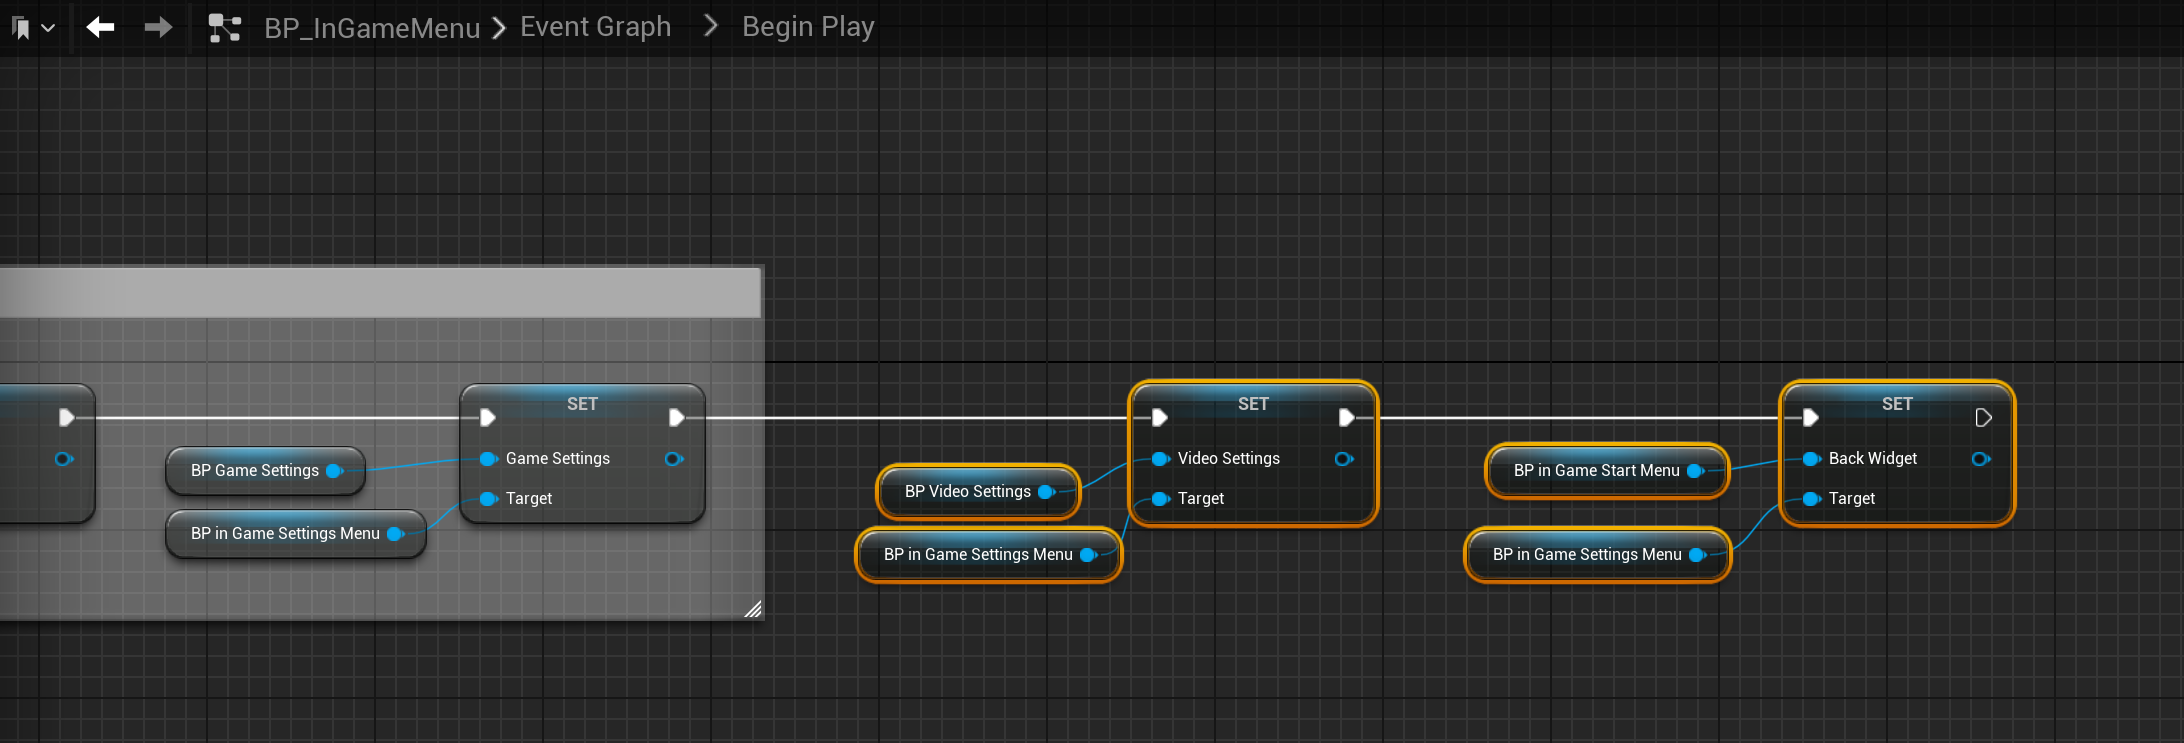
Task: Select the BP in Game Start Menu node
Action: (1596, 471)
